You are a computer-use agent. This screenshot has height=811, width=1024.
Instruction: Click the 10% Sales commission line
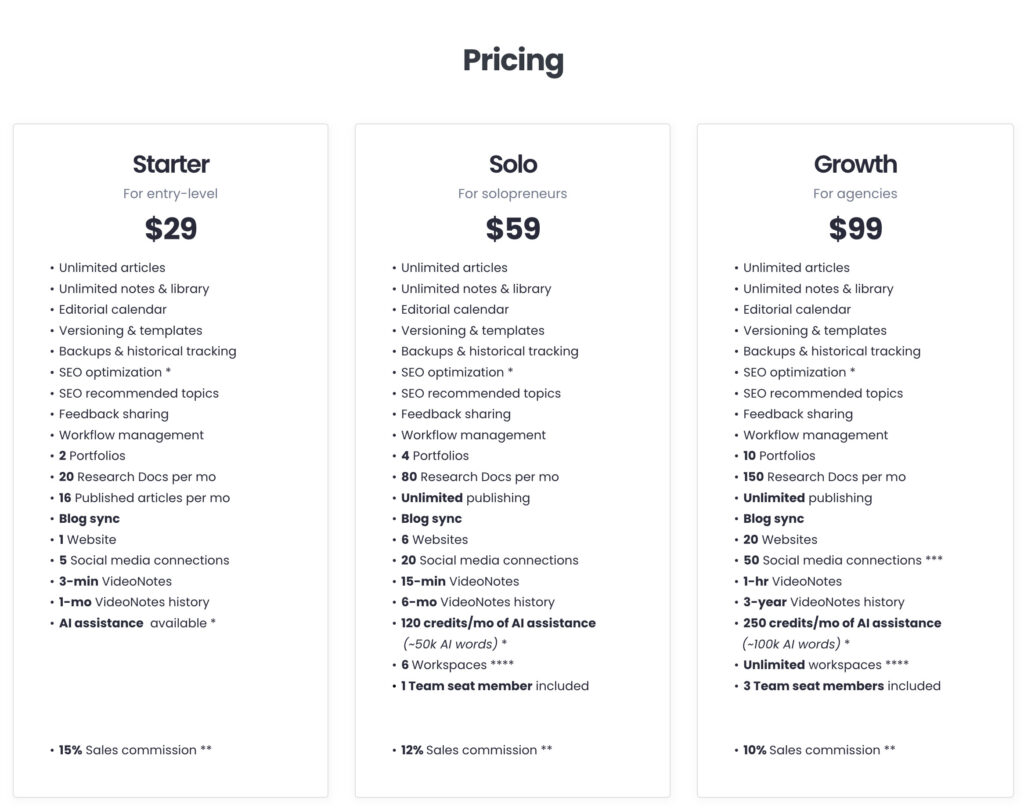(x=819, y=750)
